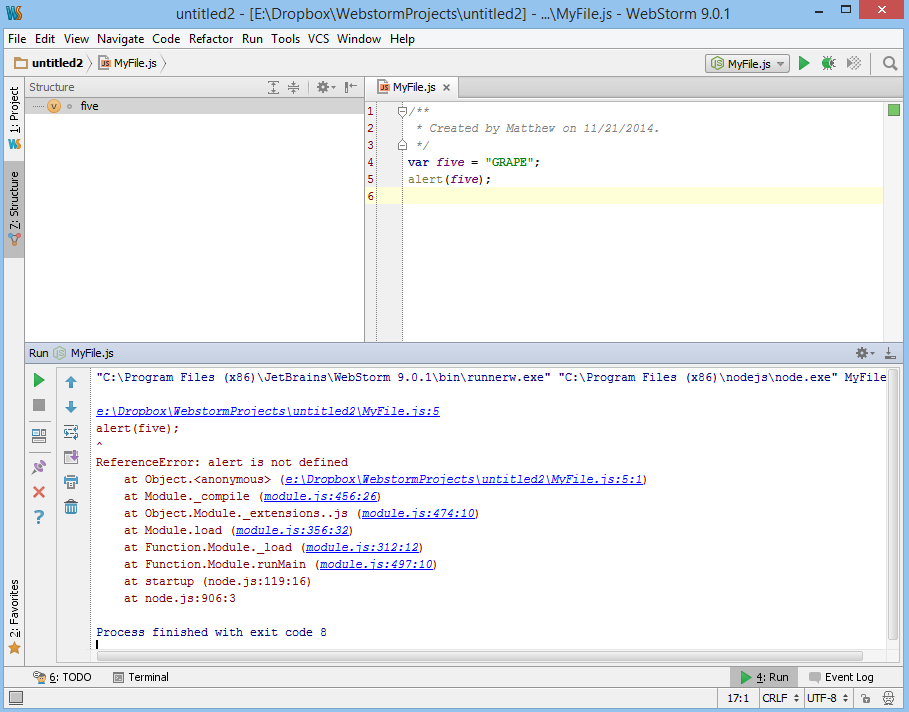Open Search Everywhere magnifier icon
909x712 pixels.
coord(890,63)
